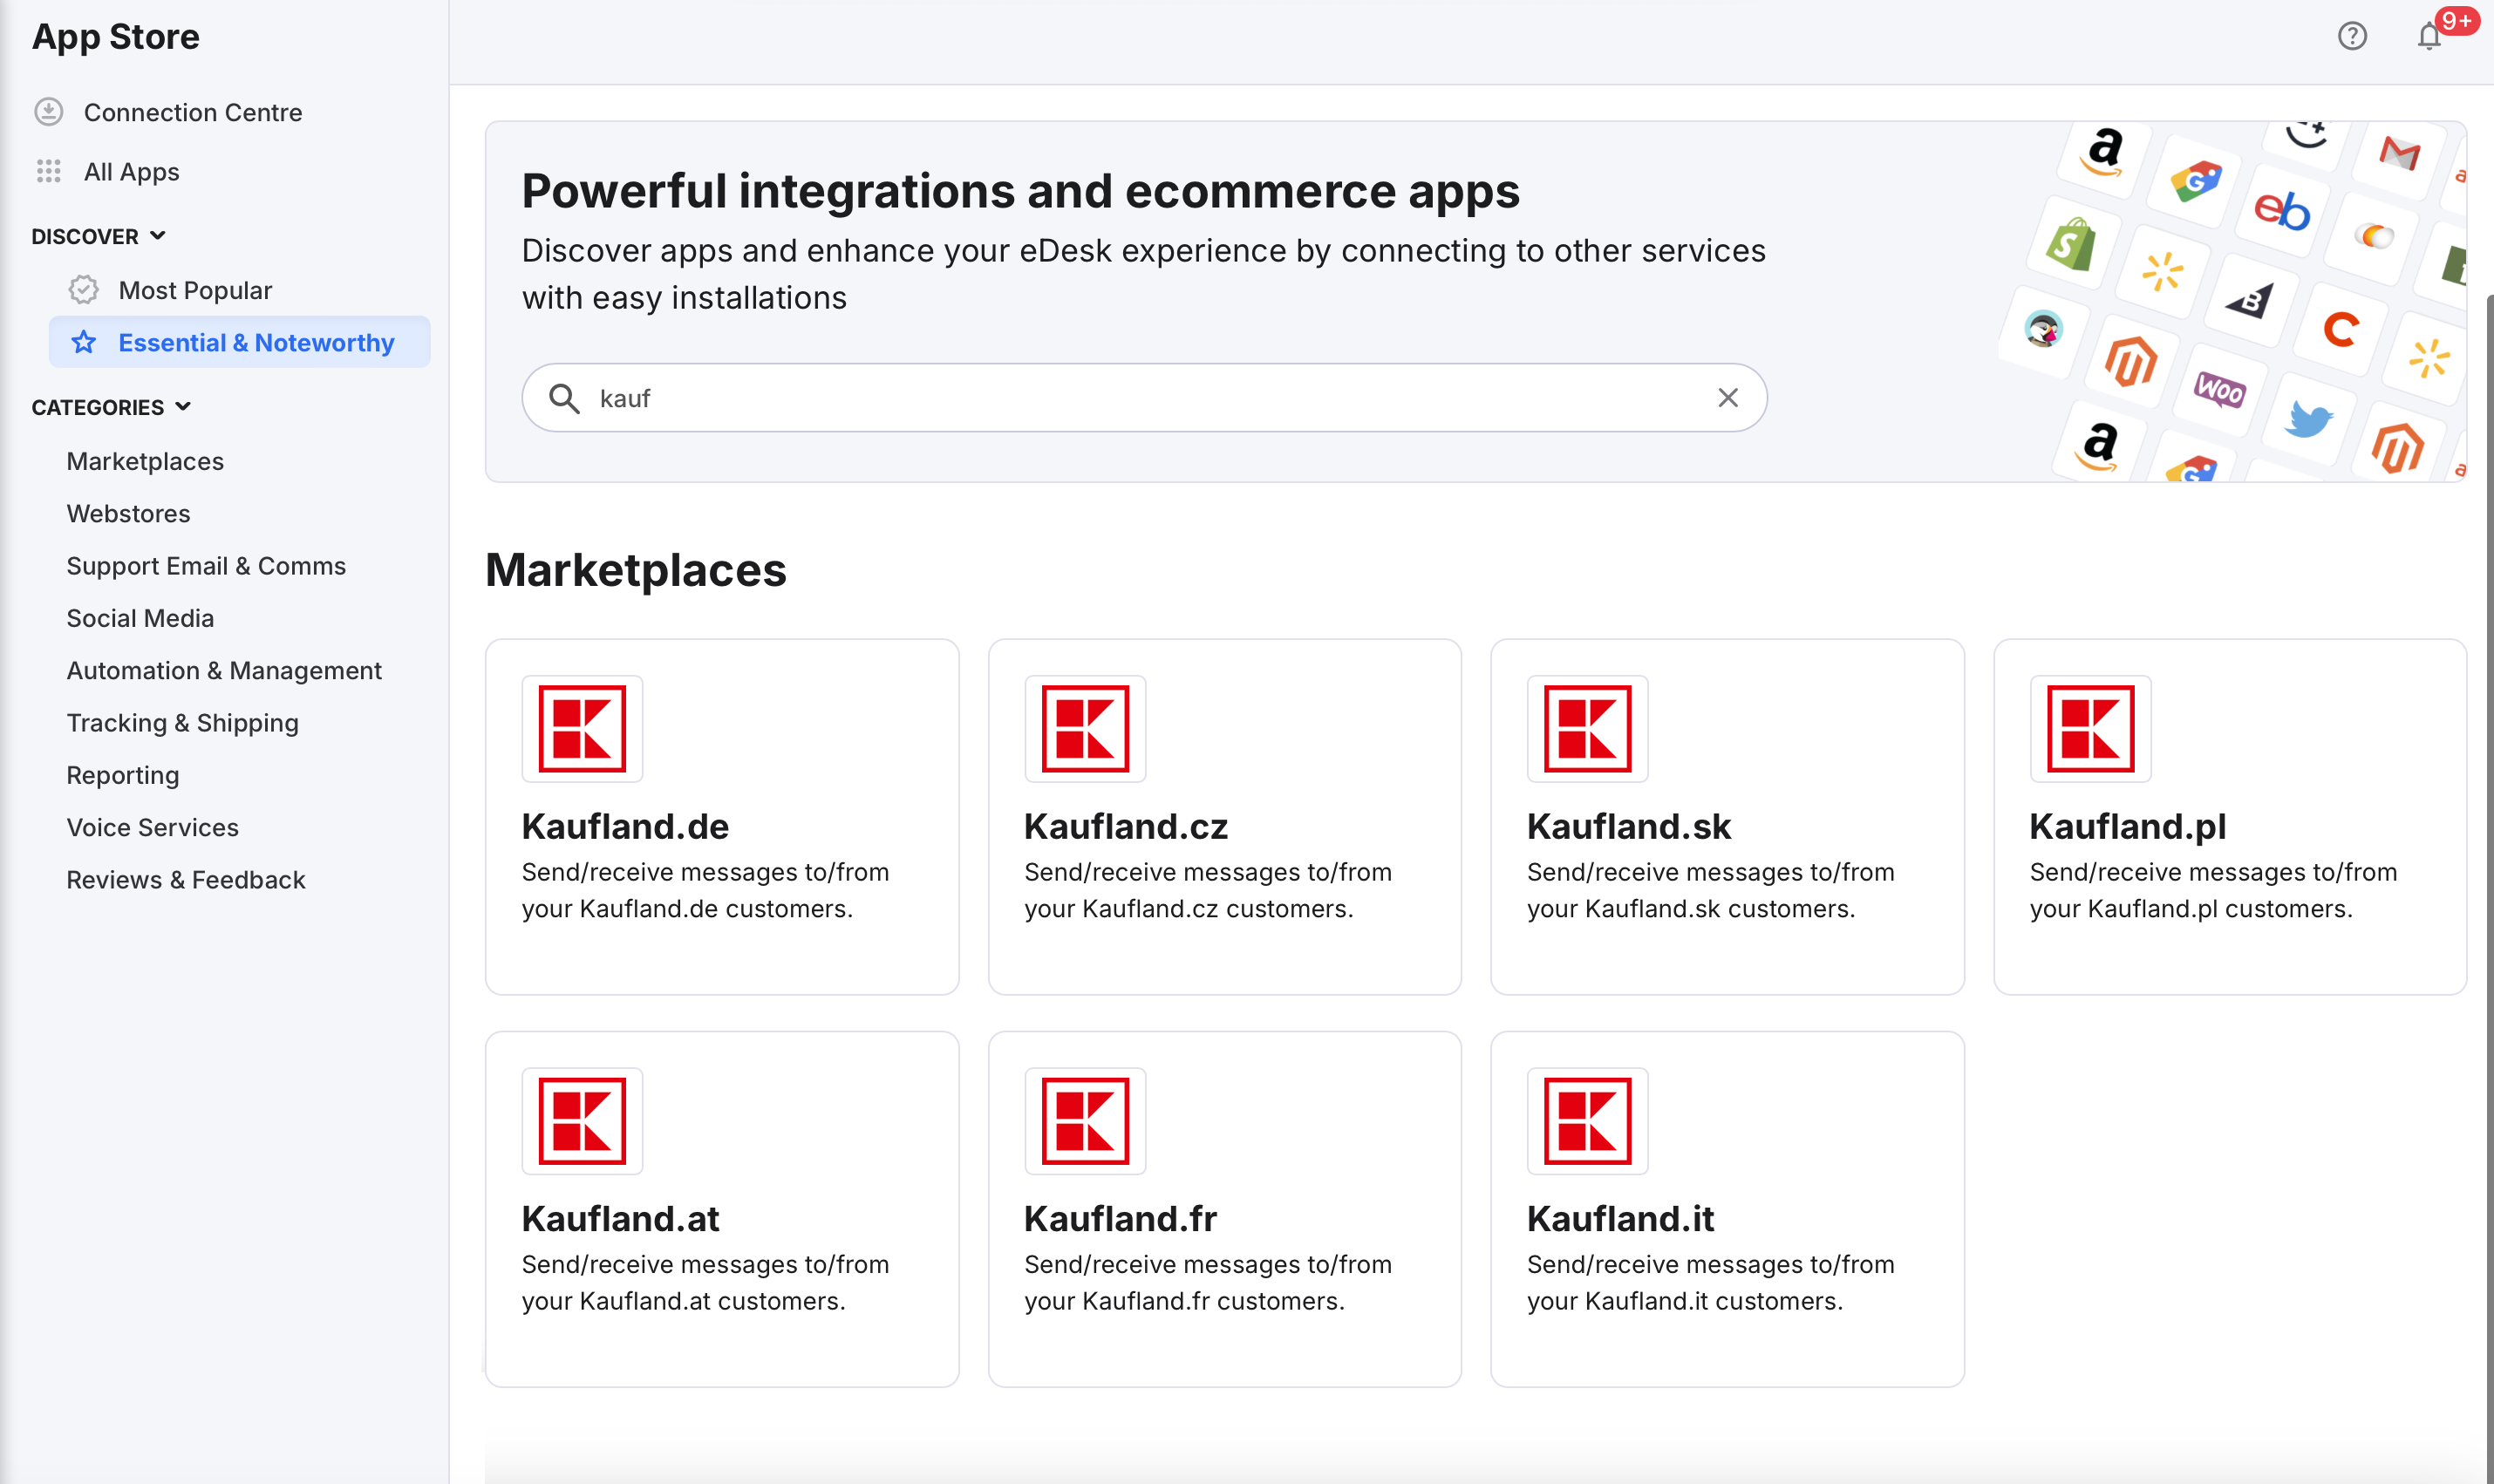Open the Kaufland.de app title
Image resolution: width=2494 pixels, height=1484 pixels.
(x=625, y=827)
